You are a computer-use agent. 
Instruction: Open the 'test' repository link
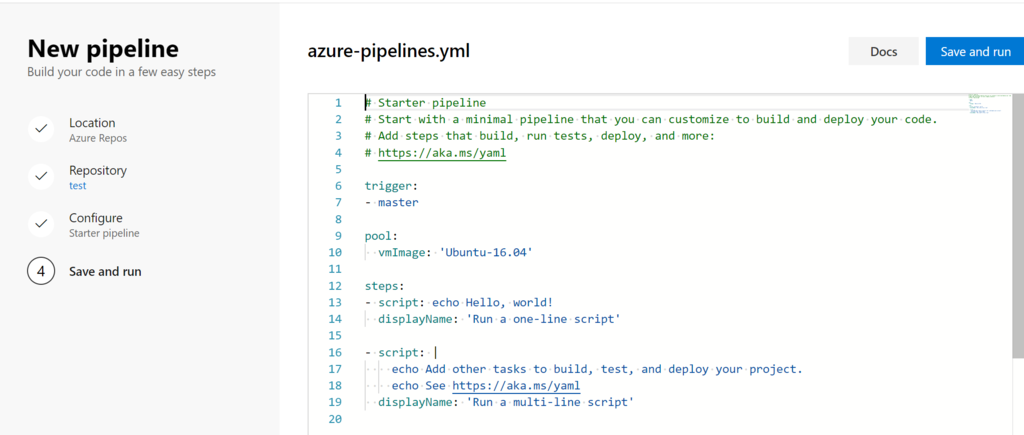pos(78,186)
